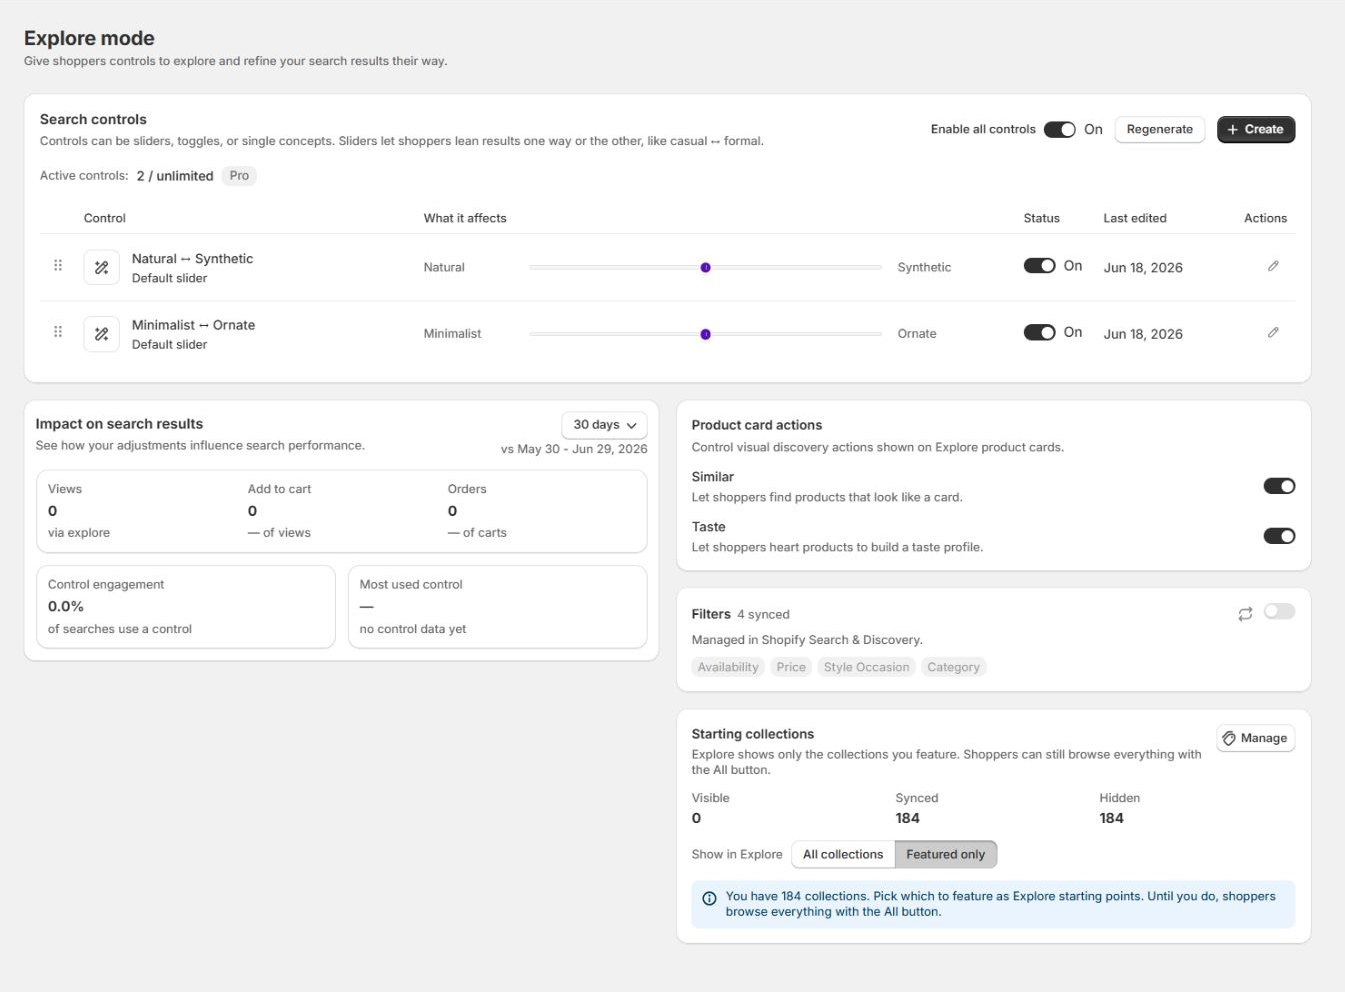Click the Views metric value
This screenshot has width=1345, height=992.
(x=53, y=511)
